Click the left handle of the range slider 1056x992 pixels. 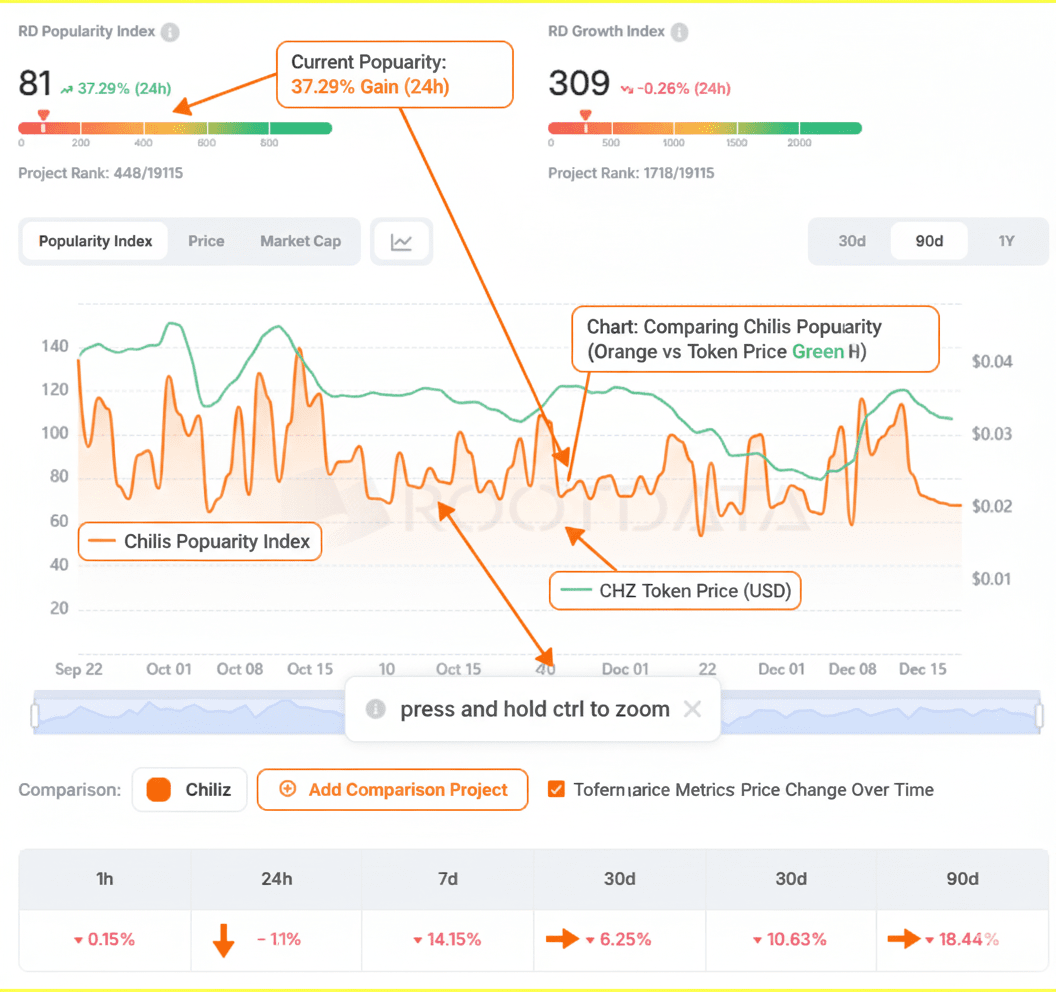pos(36,715)
